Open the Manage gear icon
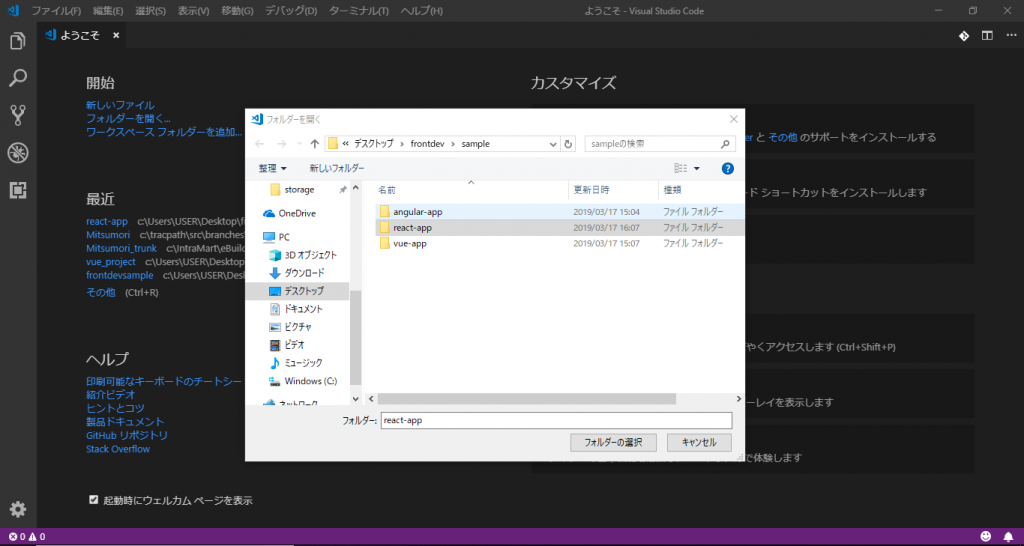Viewport: 1024px width, 546px height. pos(18,509)
